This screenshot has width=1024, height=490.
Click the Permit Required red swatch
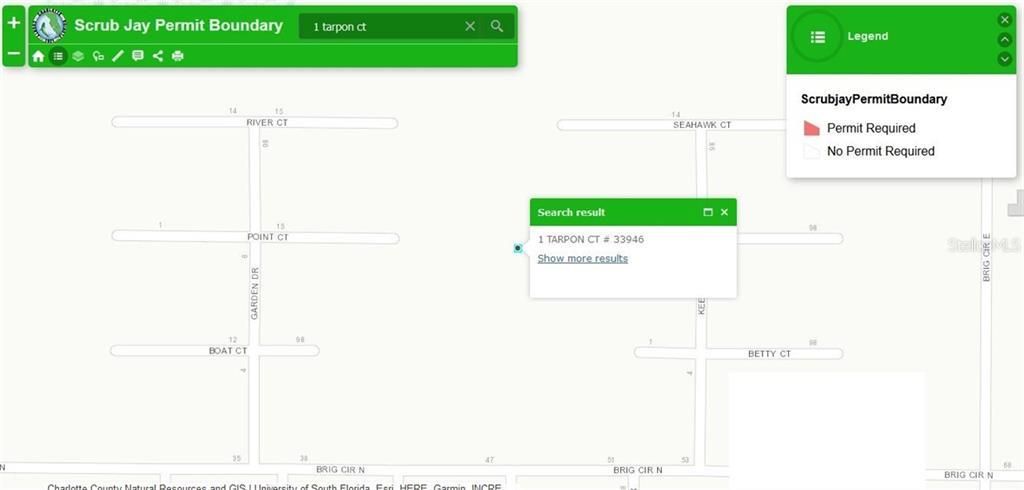tap(811, 128)
